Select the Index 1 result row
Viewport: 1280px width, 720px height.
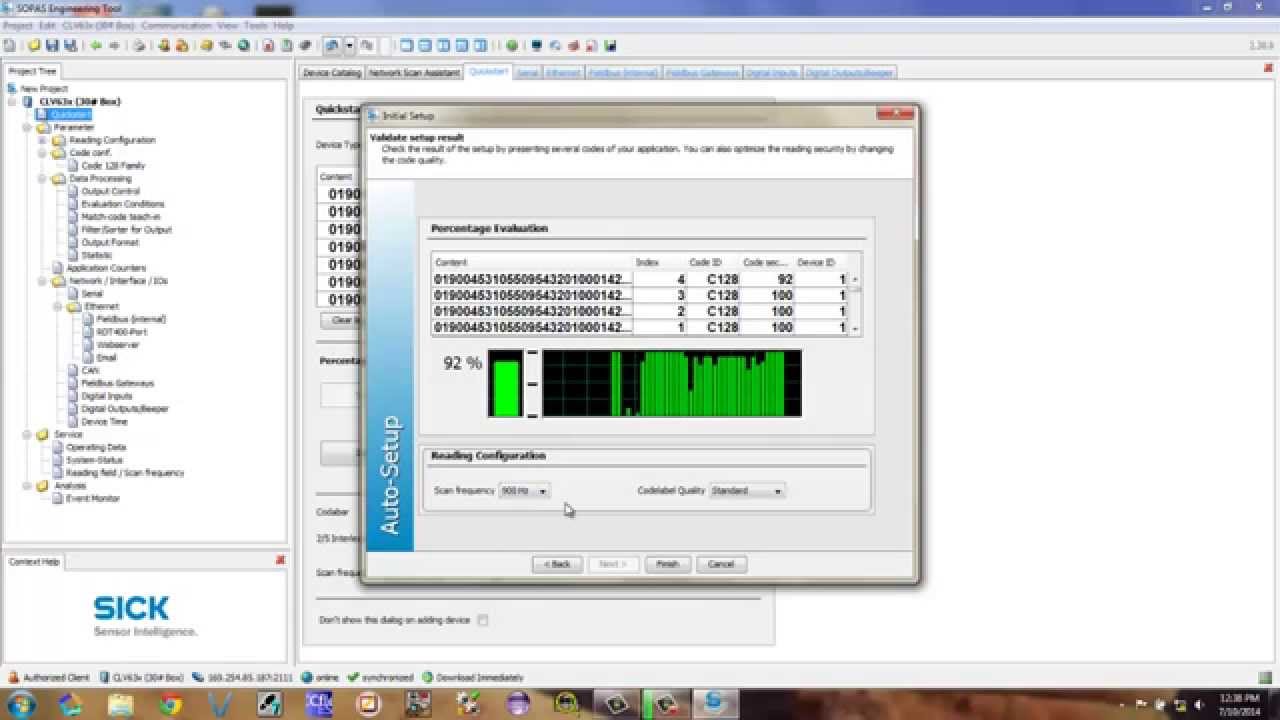[641, 327]
